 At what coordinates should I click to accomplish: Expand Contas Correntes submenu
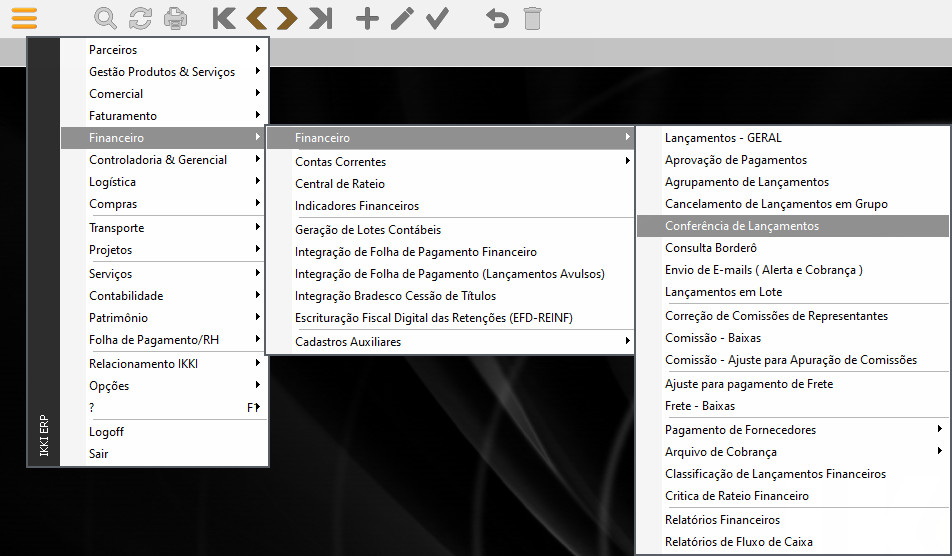[450, 161]
